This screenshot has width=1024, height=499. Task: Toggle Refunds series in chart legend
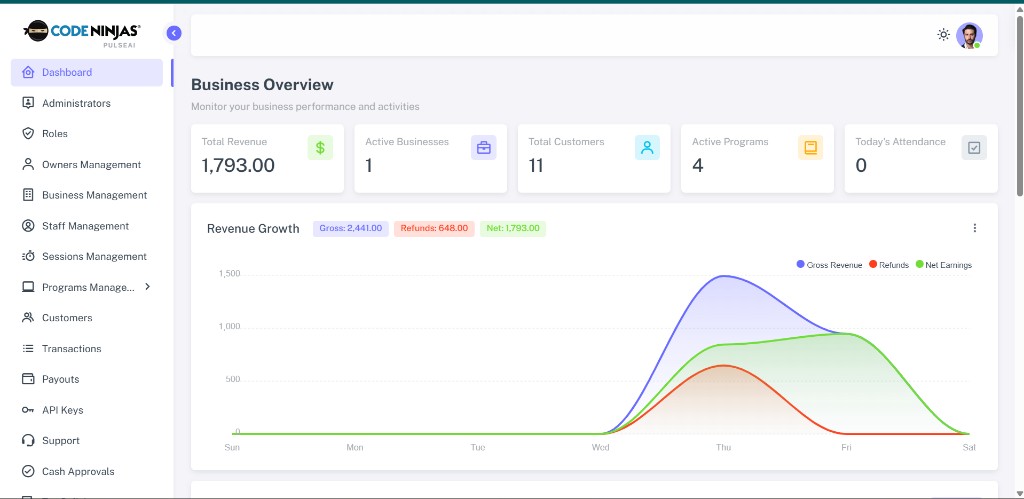tap(889, 265)
